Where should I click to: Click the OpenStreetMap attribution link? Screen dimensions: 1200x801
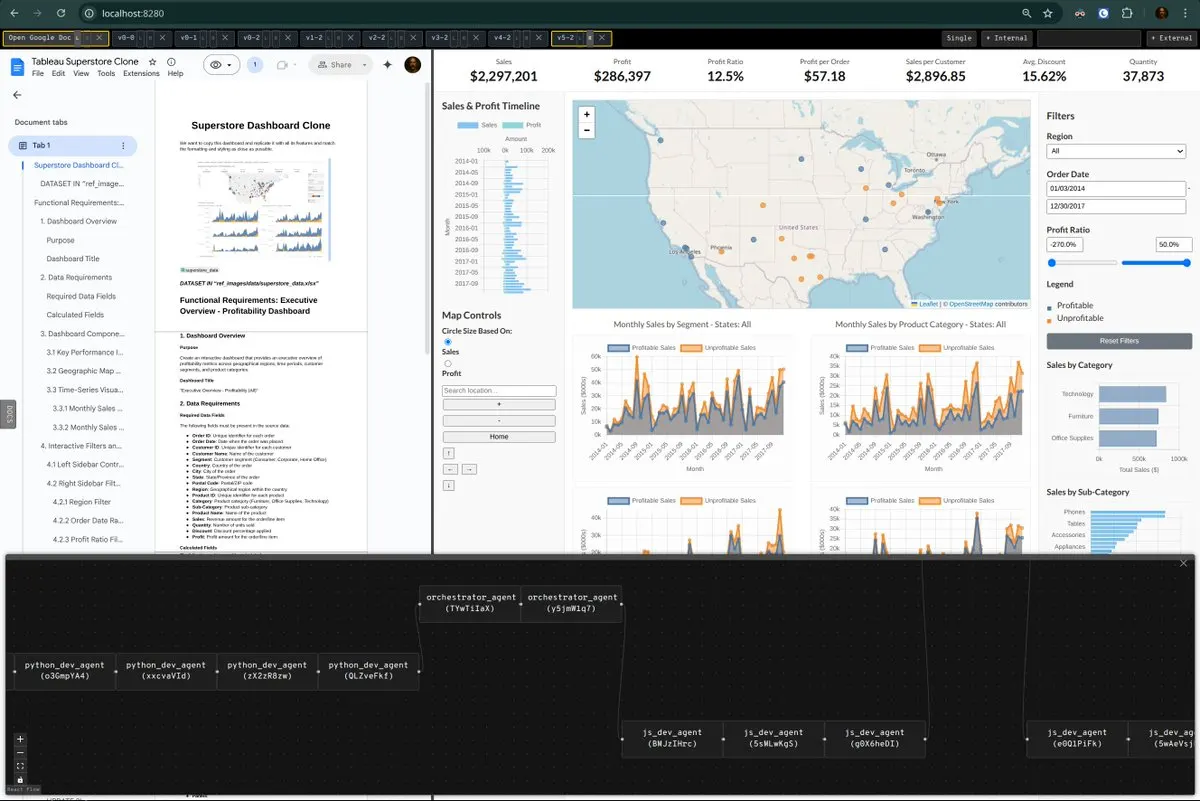tap(972, 304)
